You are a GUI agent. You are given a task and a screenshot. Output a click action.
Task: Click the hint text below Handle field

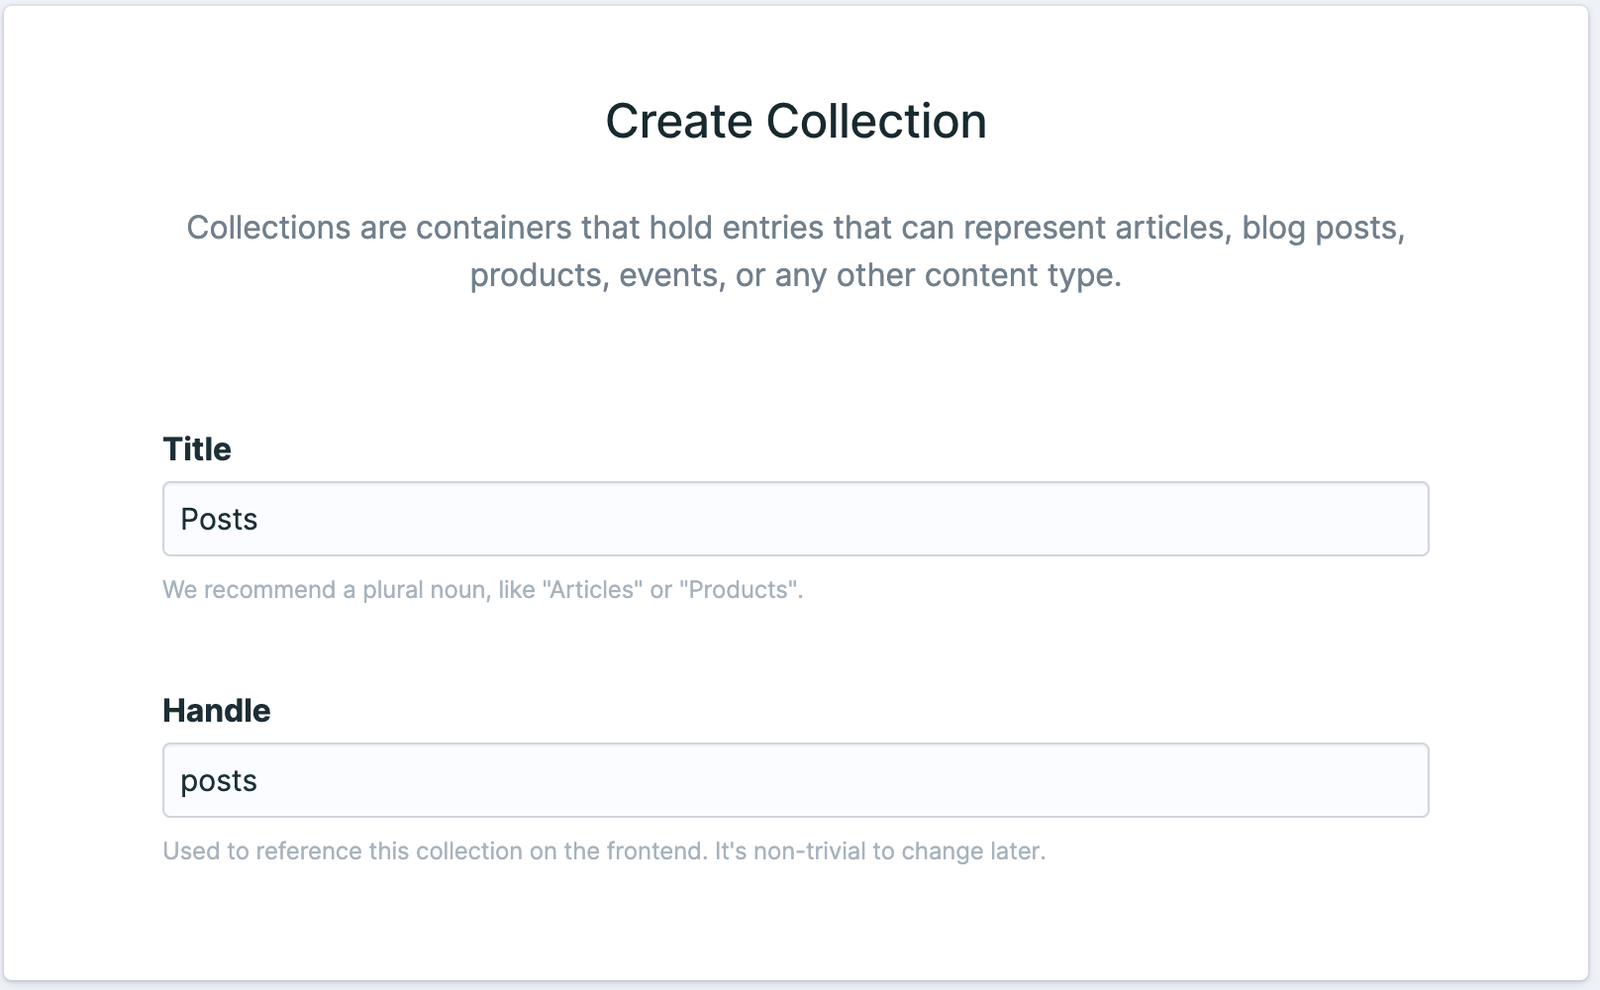click(x=603, y=851)
